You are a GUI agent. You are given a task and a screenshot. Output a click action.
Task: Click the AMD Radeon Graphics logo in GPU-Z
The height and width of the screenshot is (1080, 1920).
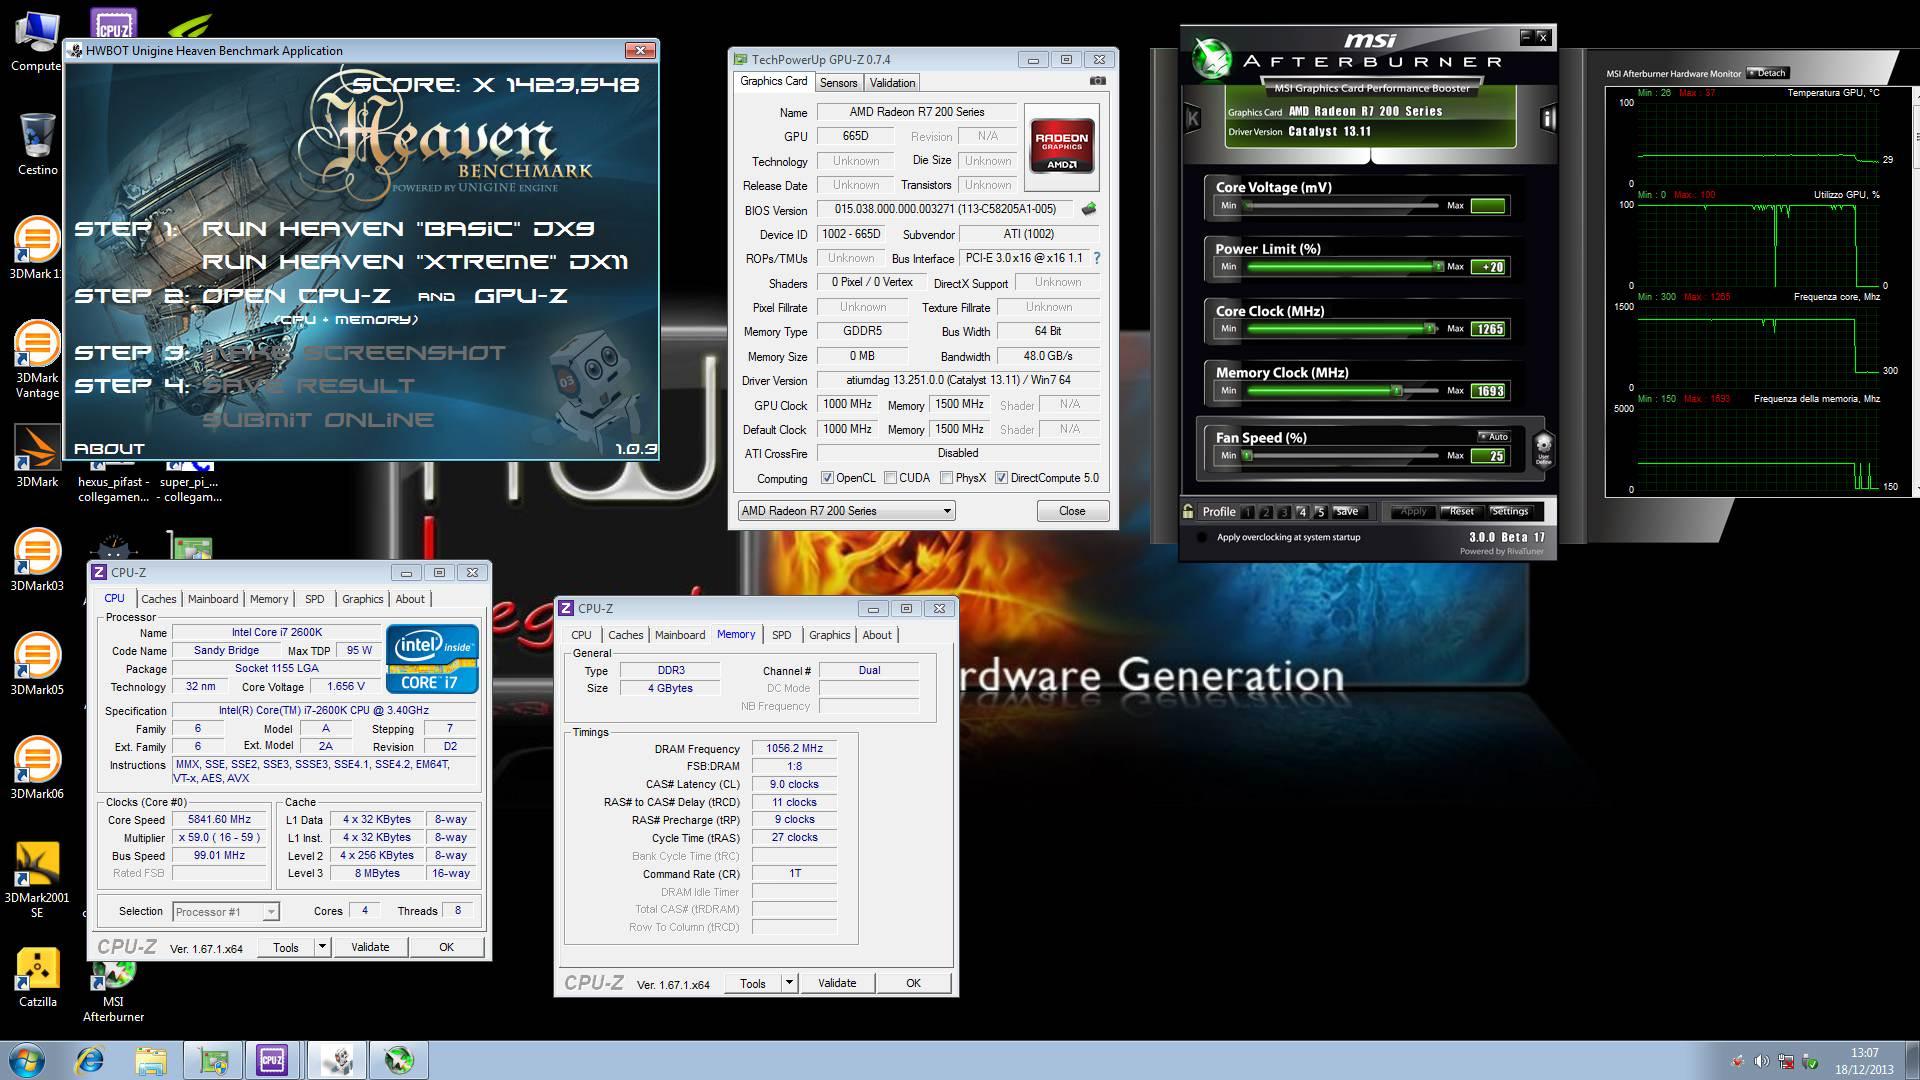[x=1062, y=147]
